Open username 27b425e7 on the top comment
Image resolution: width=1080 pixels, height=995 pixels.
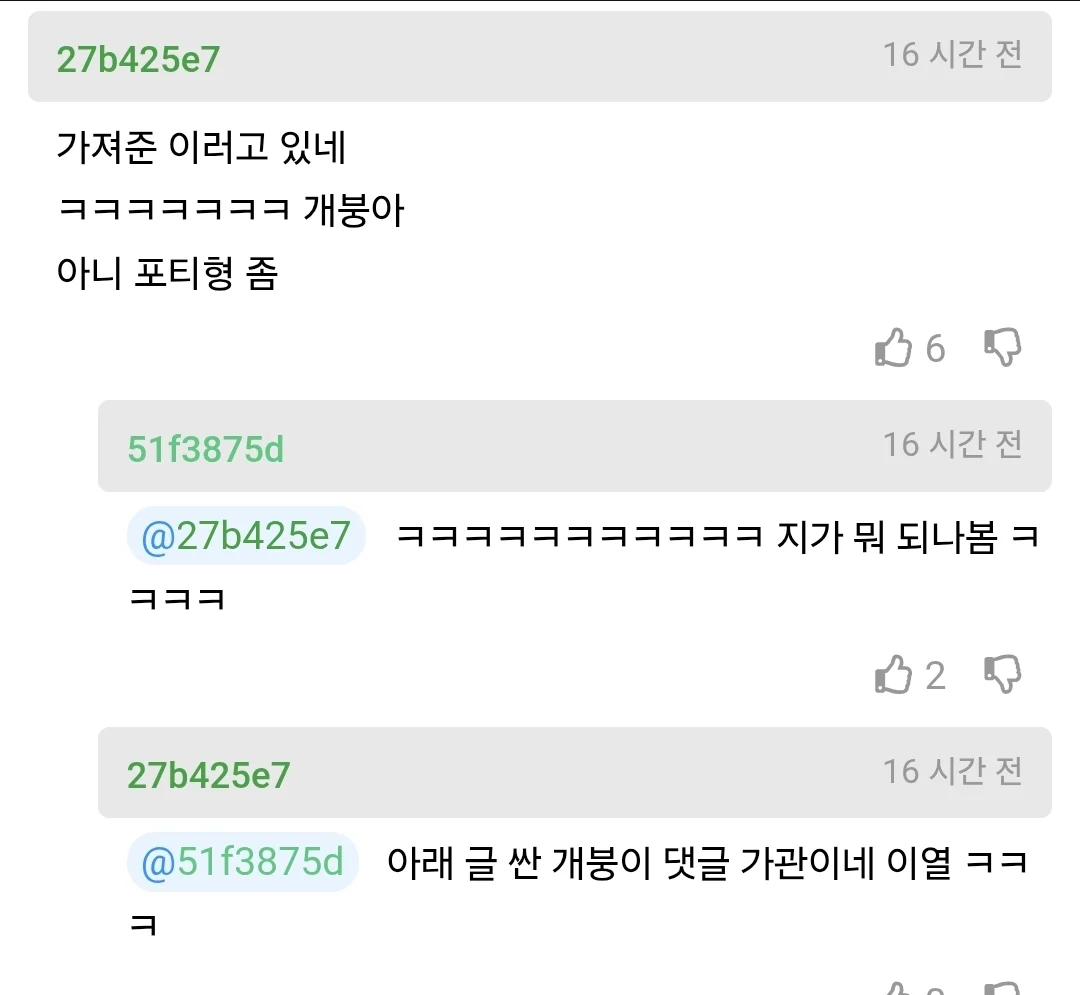tap(138, 60)
